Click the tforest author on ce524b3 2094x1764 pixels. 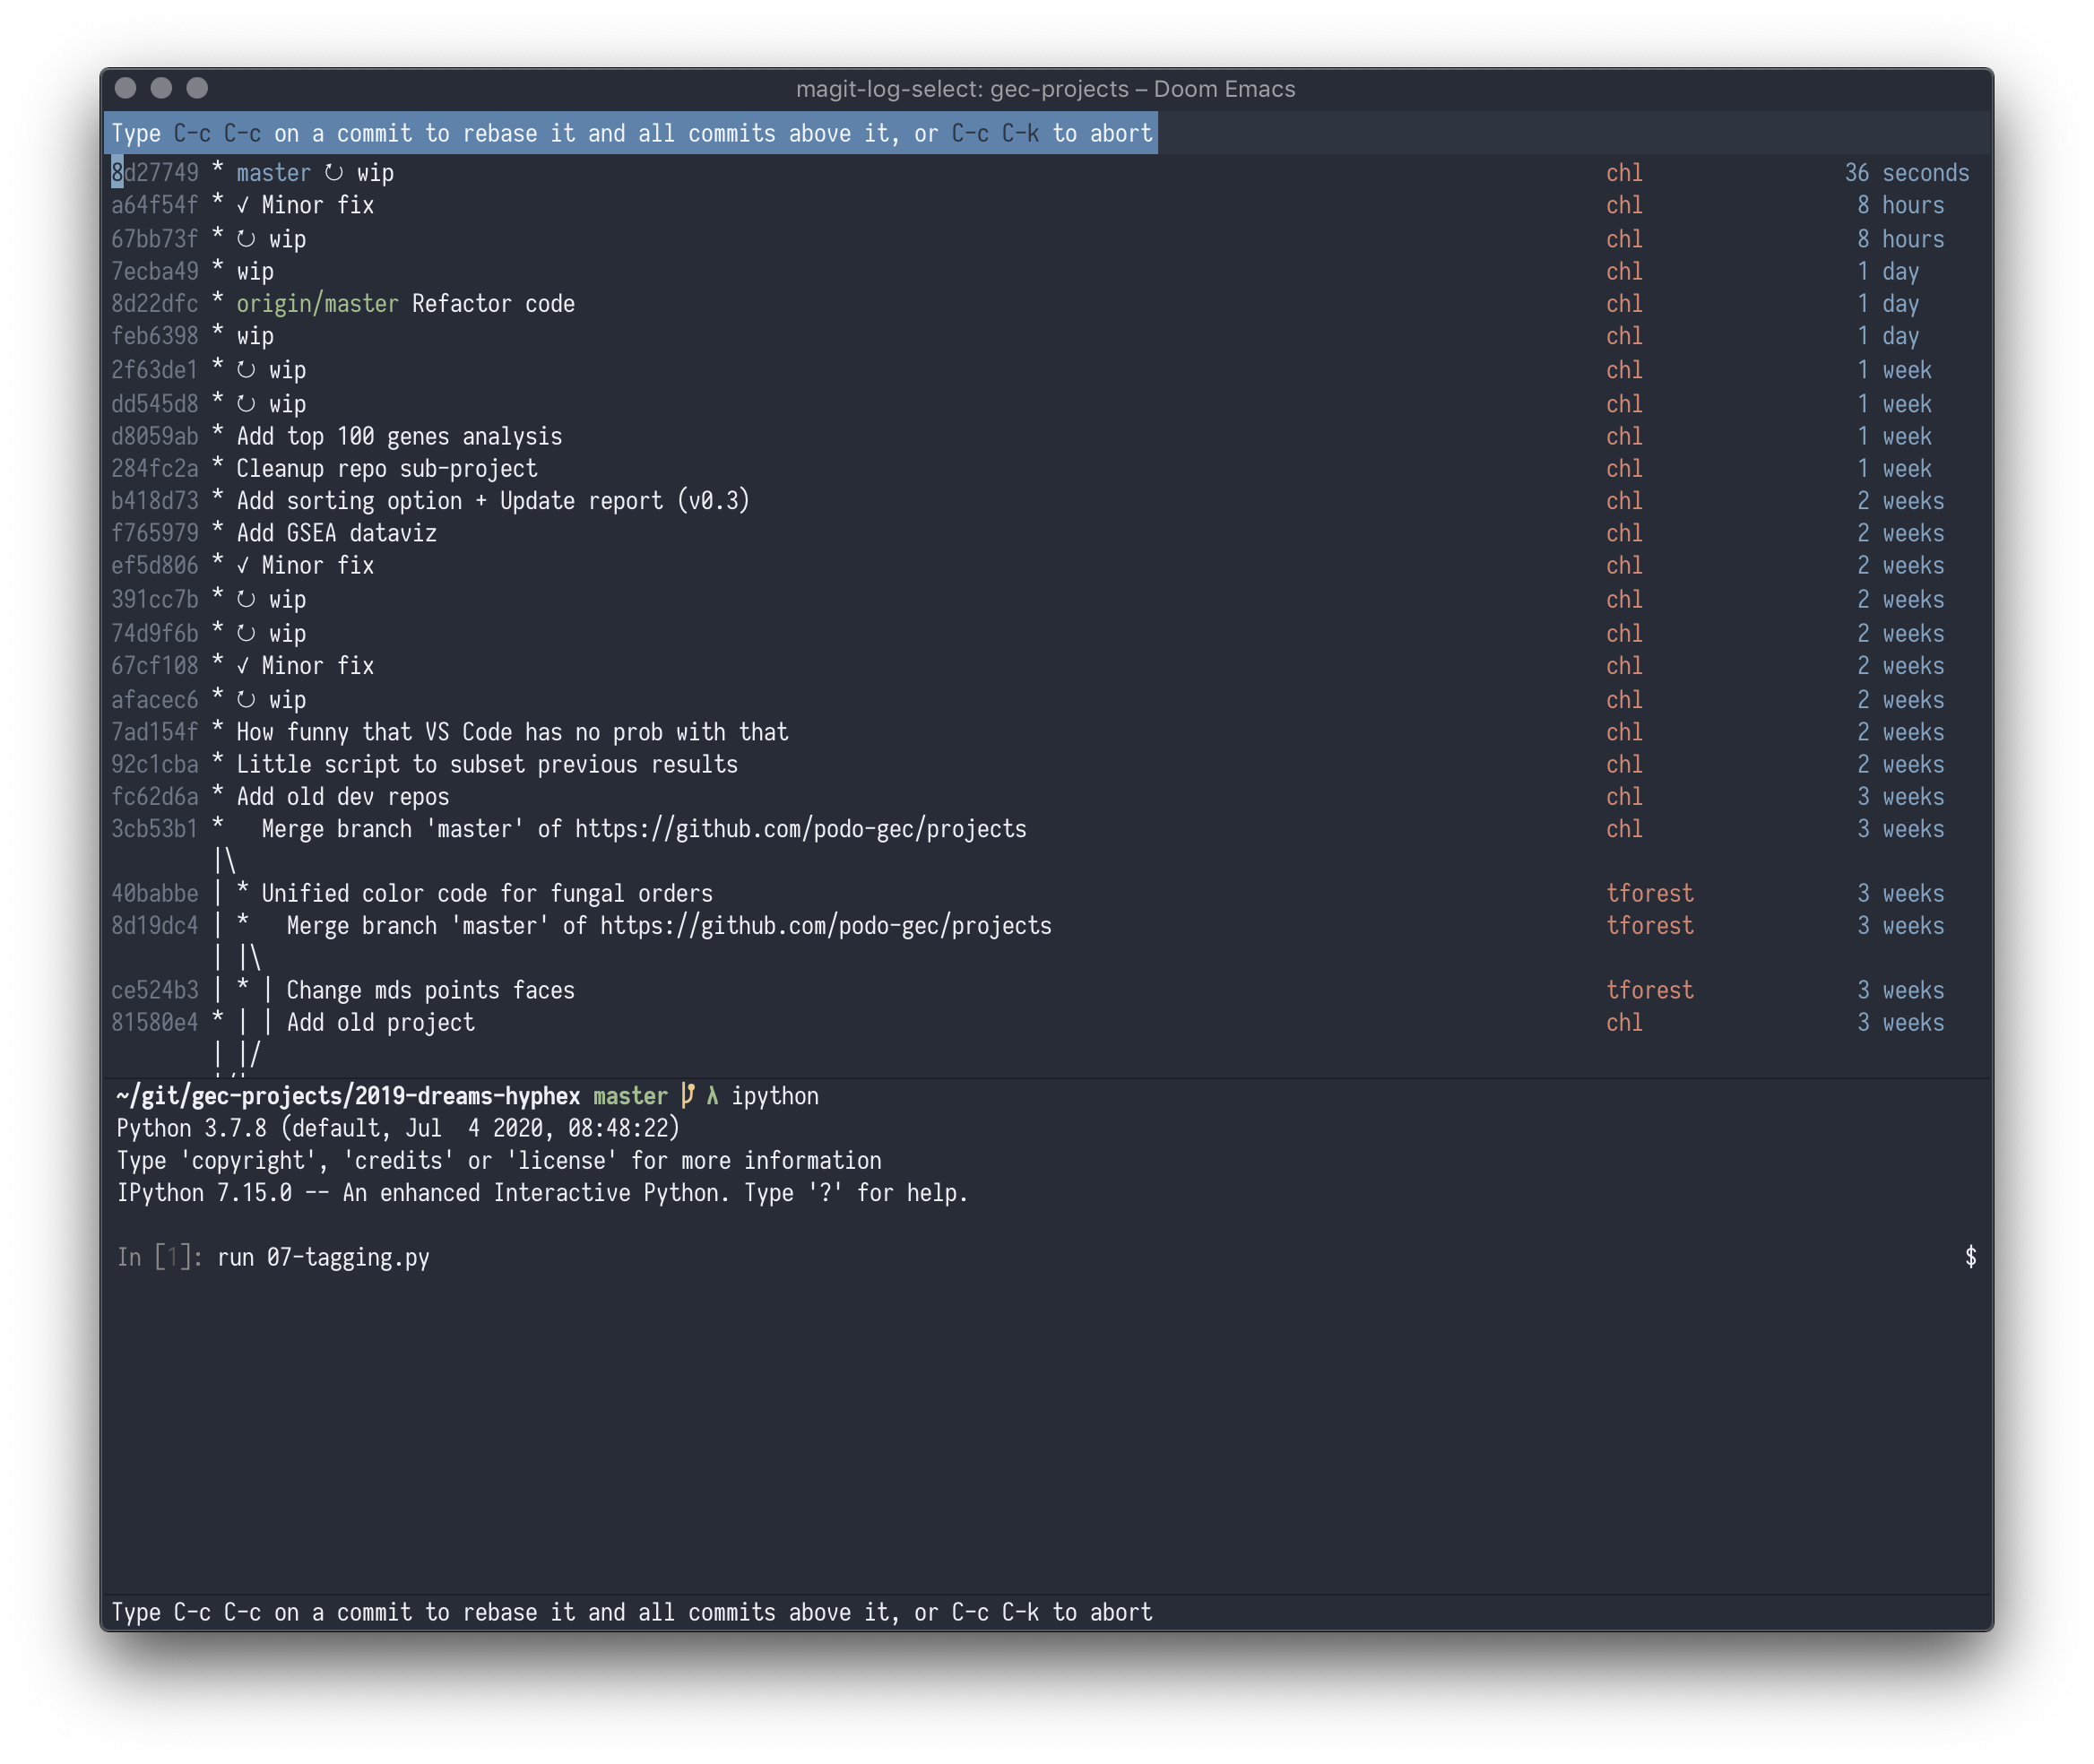pyautogui.click(x=1649, y=990)
